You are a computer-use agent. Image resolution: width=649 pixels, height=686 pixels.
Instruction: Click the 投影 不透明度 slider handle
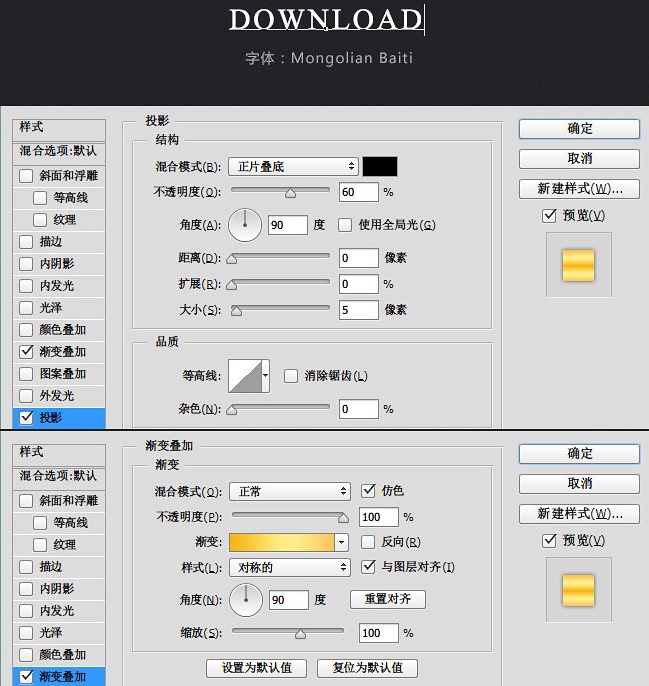click(290, 194)
